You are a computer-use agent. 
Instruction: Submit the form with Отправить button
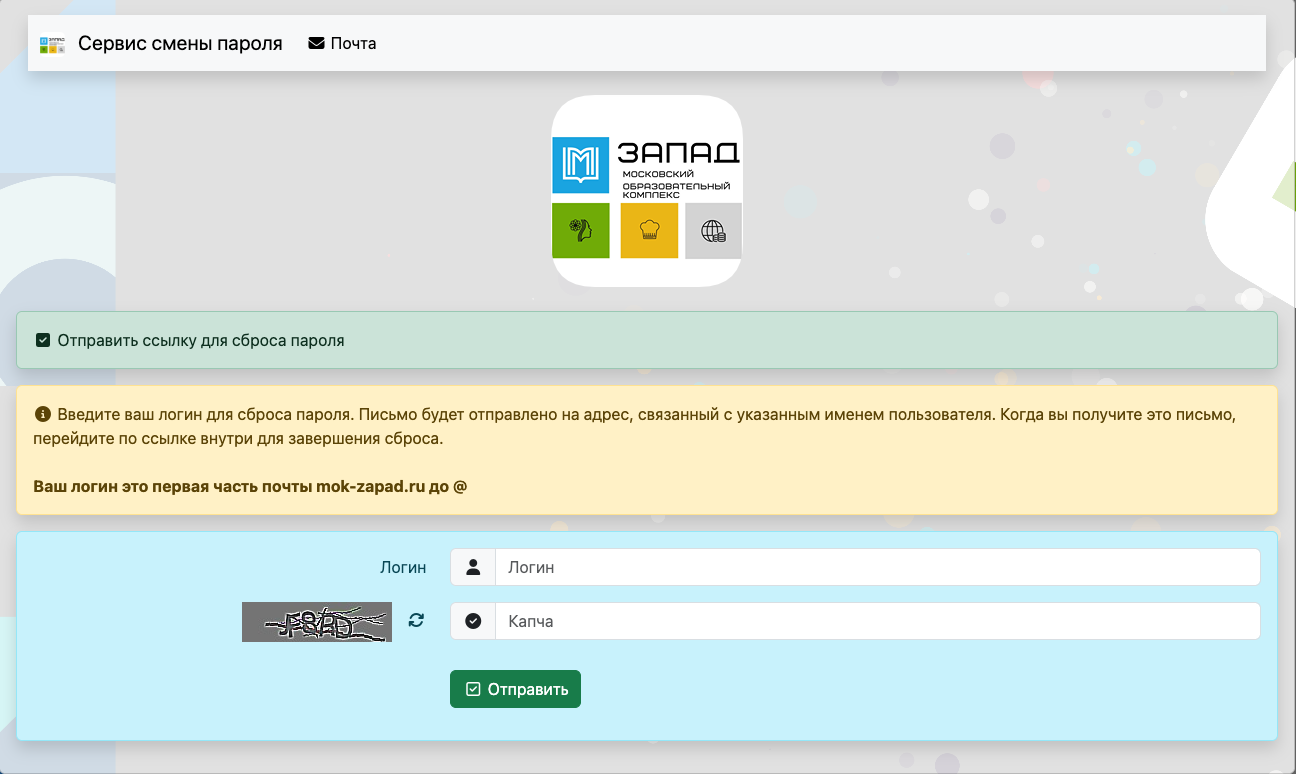tap(515, 689)
